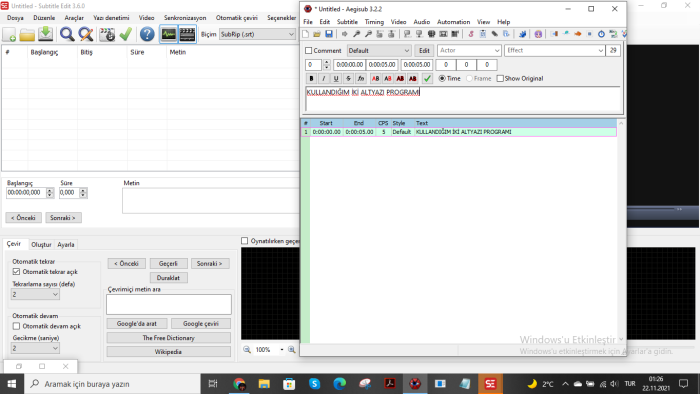Click the Aegisub save subtitles icon
Screen dimensions: 700x394
329,34
